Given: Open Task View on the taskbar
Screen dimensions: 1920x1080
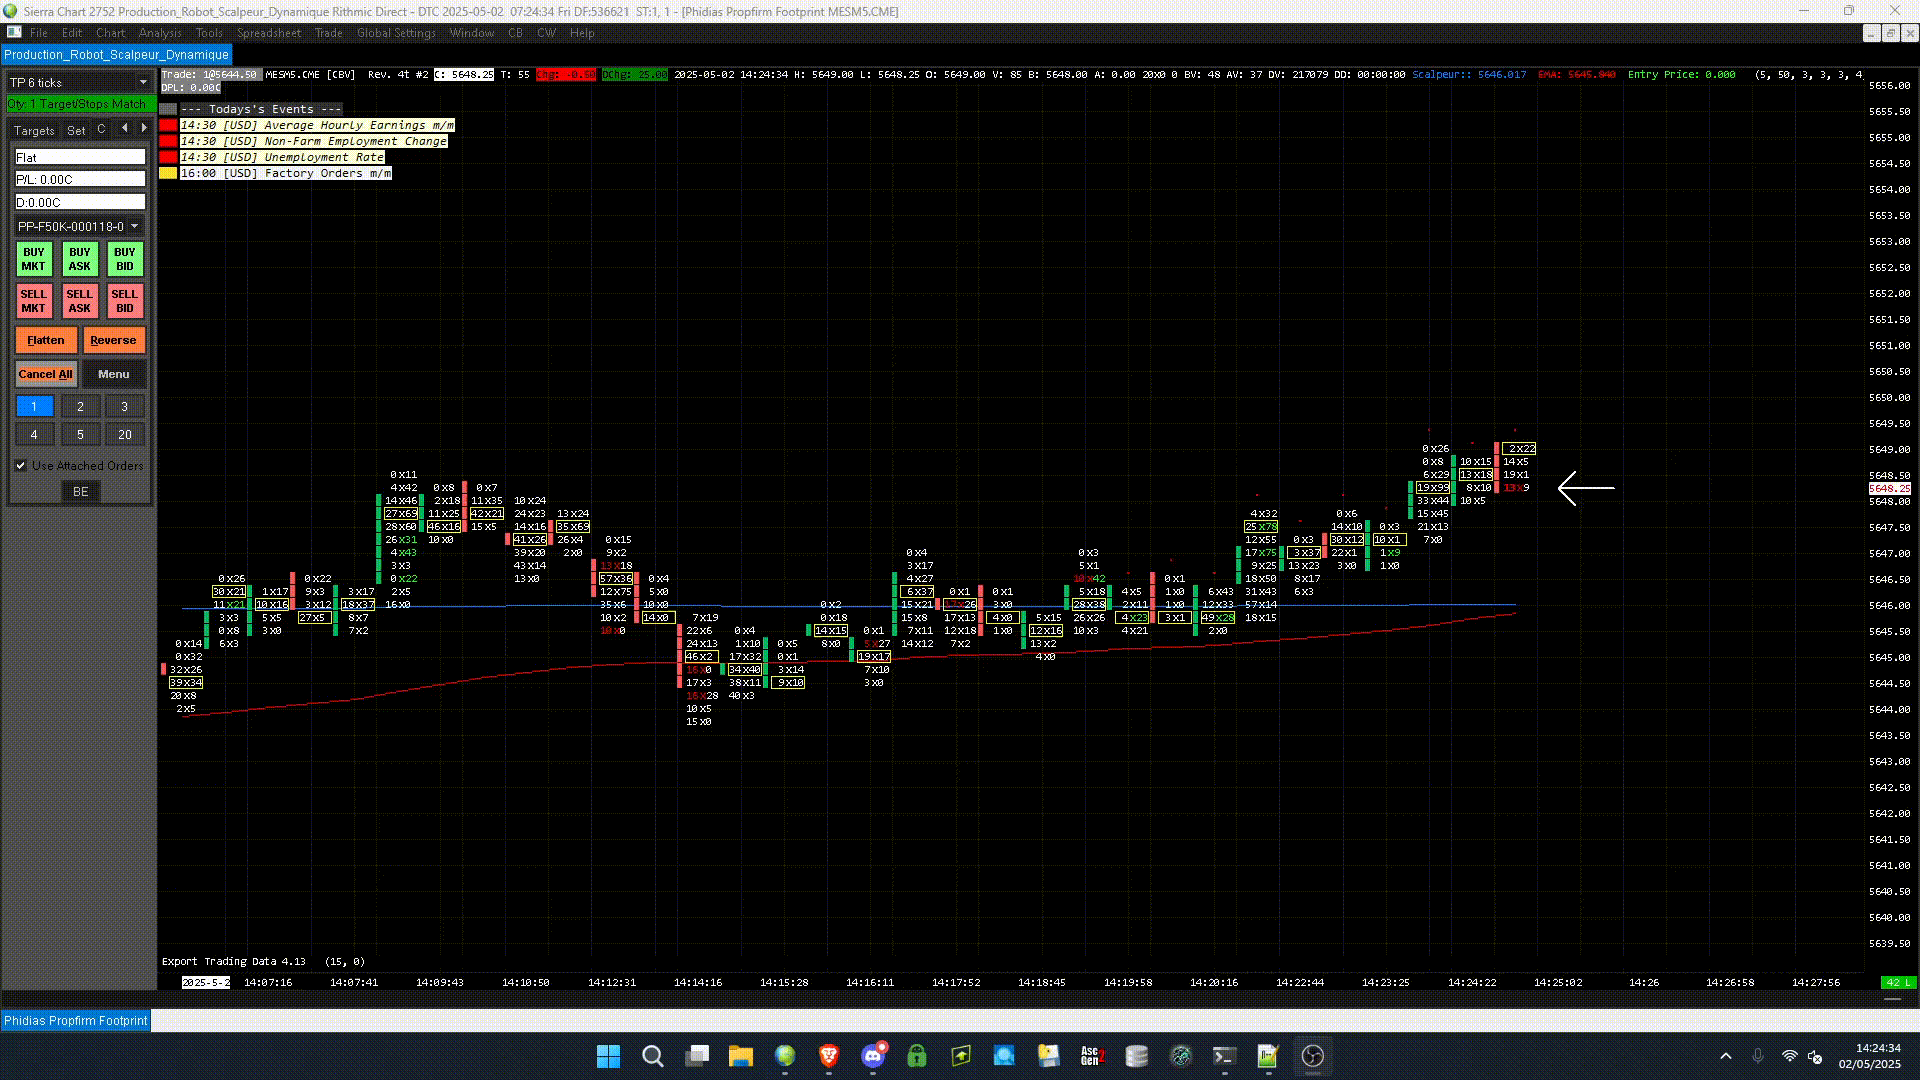Looking at the screenshot, I should point(697,1056).
